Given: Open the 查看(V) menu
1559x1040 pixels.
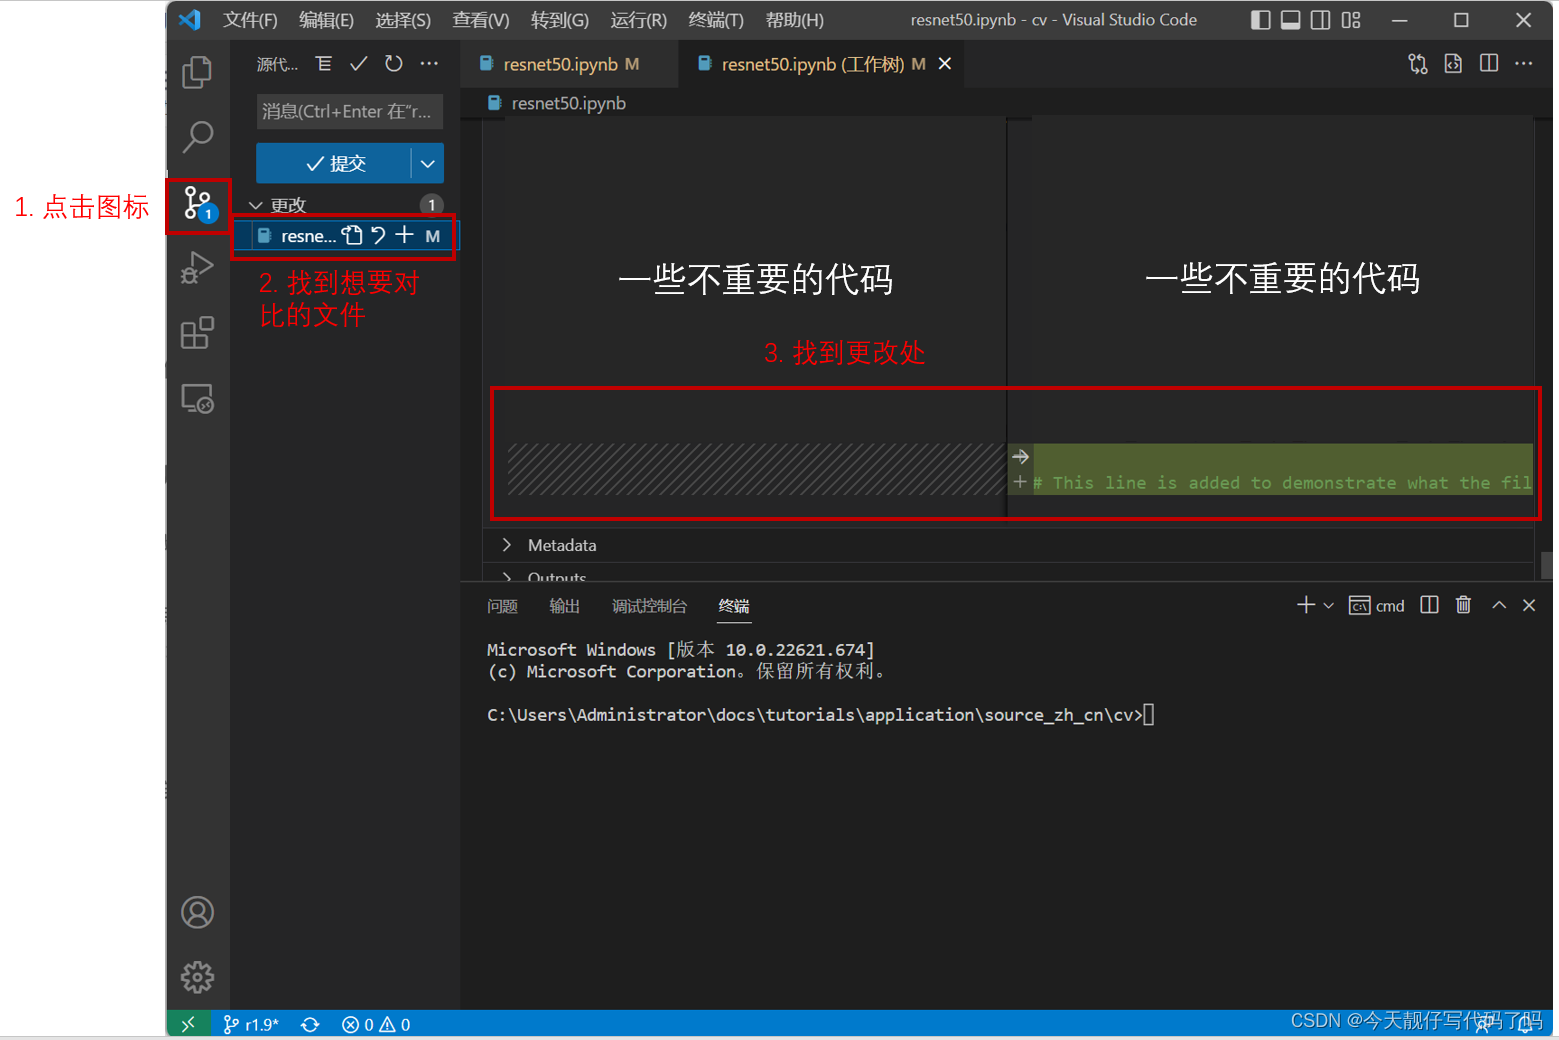Looking at the screenshot, I should [x=481, y=20].
